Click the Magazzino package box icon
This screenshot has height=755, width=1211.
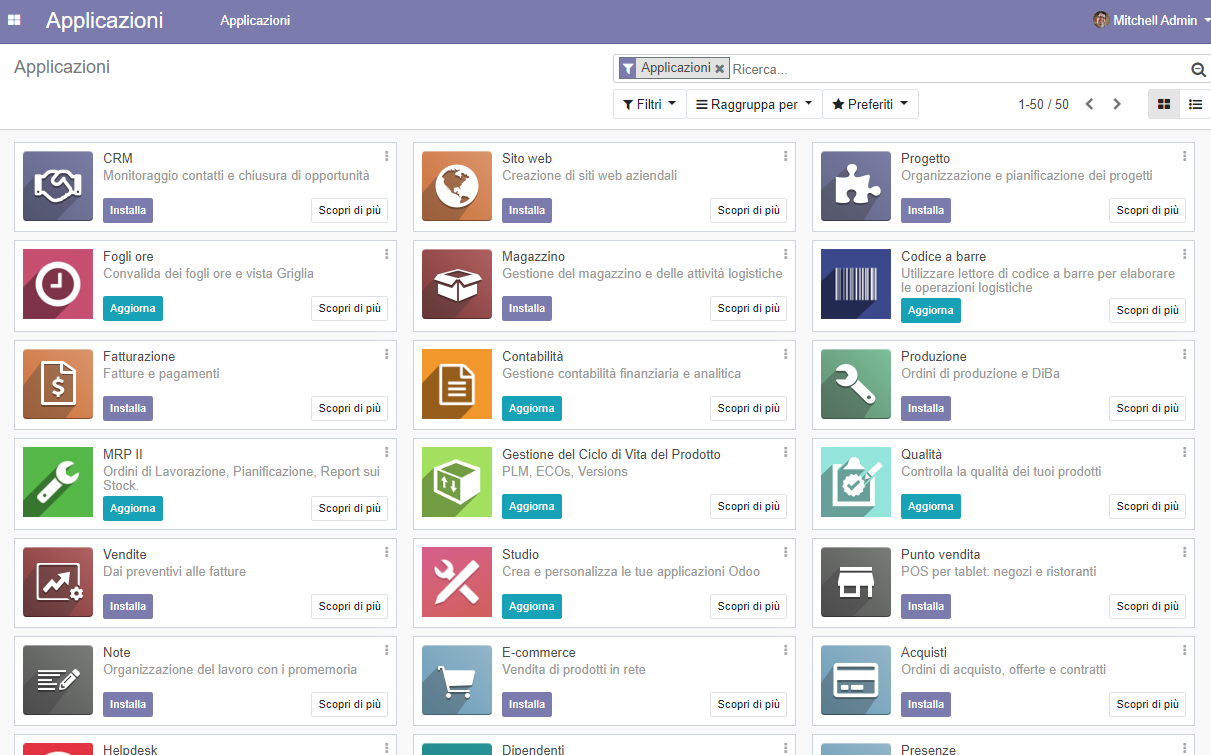click(x=456, y=284)
